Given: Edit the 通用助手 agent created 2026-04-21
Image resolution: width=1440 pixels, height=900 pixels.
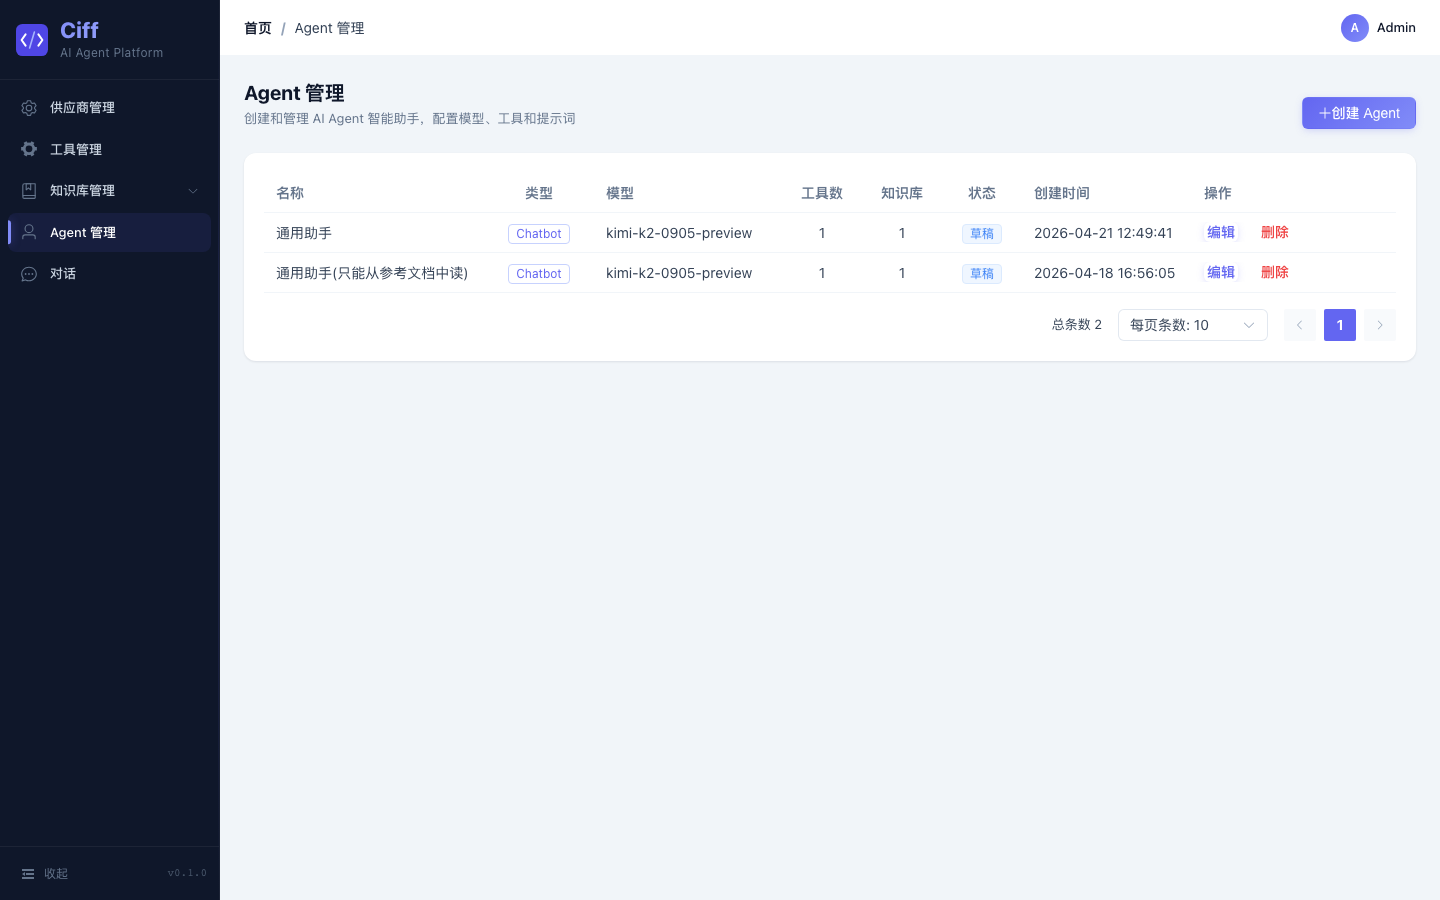Looking at the screenshot, I should (x=1221, y=232).
